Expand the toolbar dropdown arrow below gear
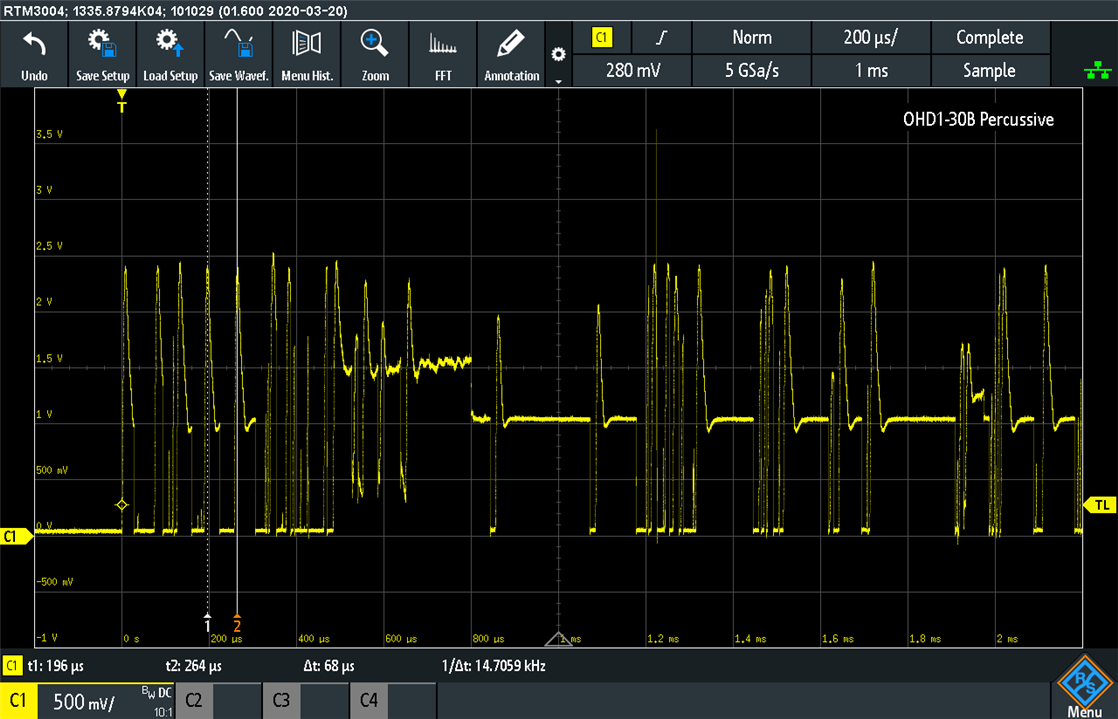Screen dimensions: 1118x719 (558, 81)
